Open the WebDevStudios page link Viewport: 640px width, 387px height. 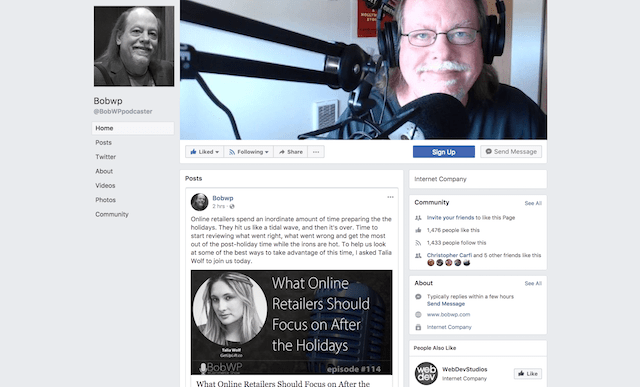464,369
